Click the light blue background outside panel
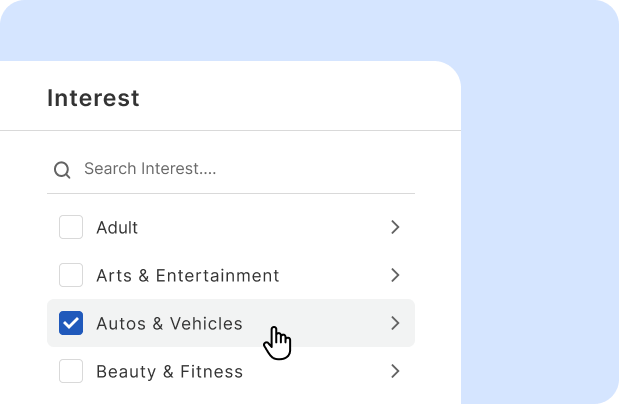Screen dimensions: 619x404 point(540,200)
